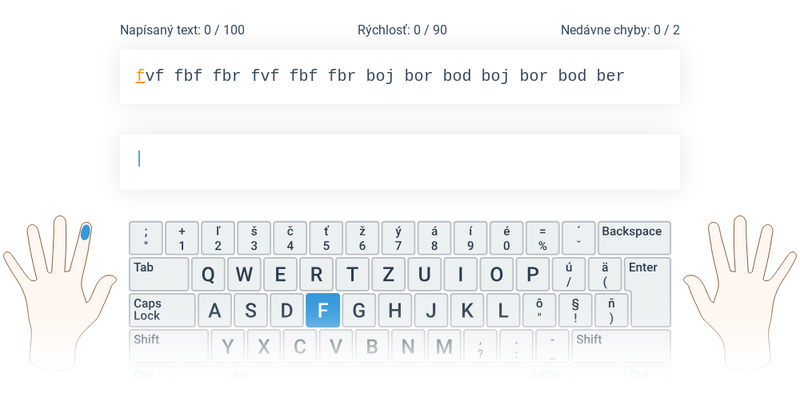The width and height of the screenshot is (800, 400).
Task: Click the ä parenthesis key
Action: coord(605,274)
